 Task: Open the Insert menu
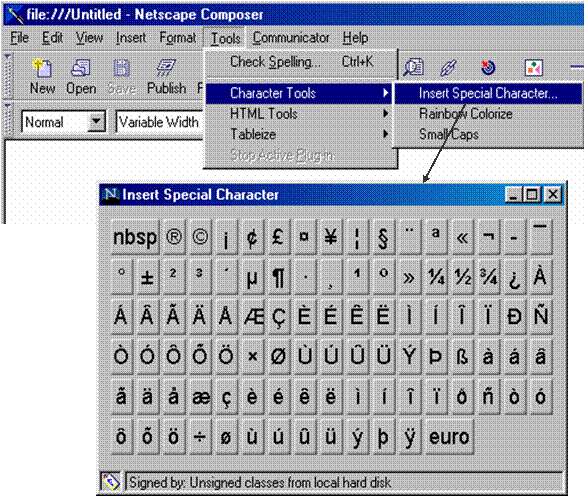tap(131, 38)
